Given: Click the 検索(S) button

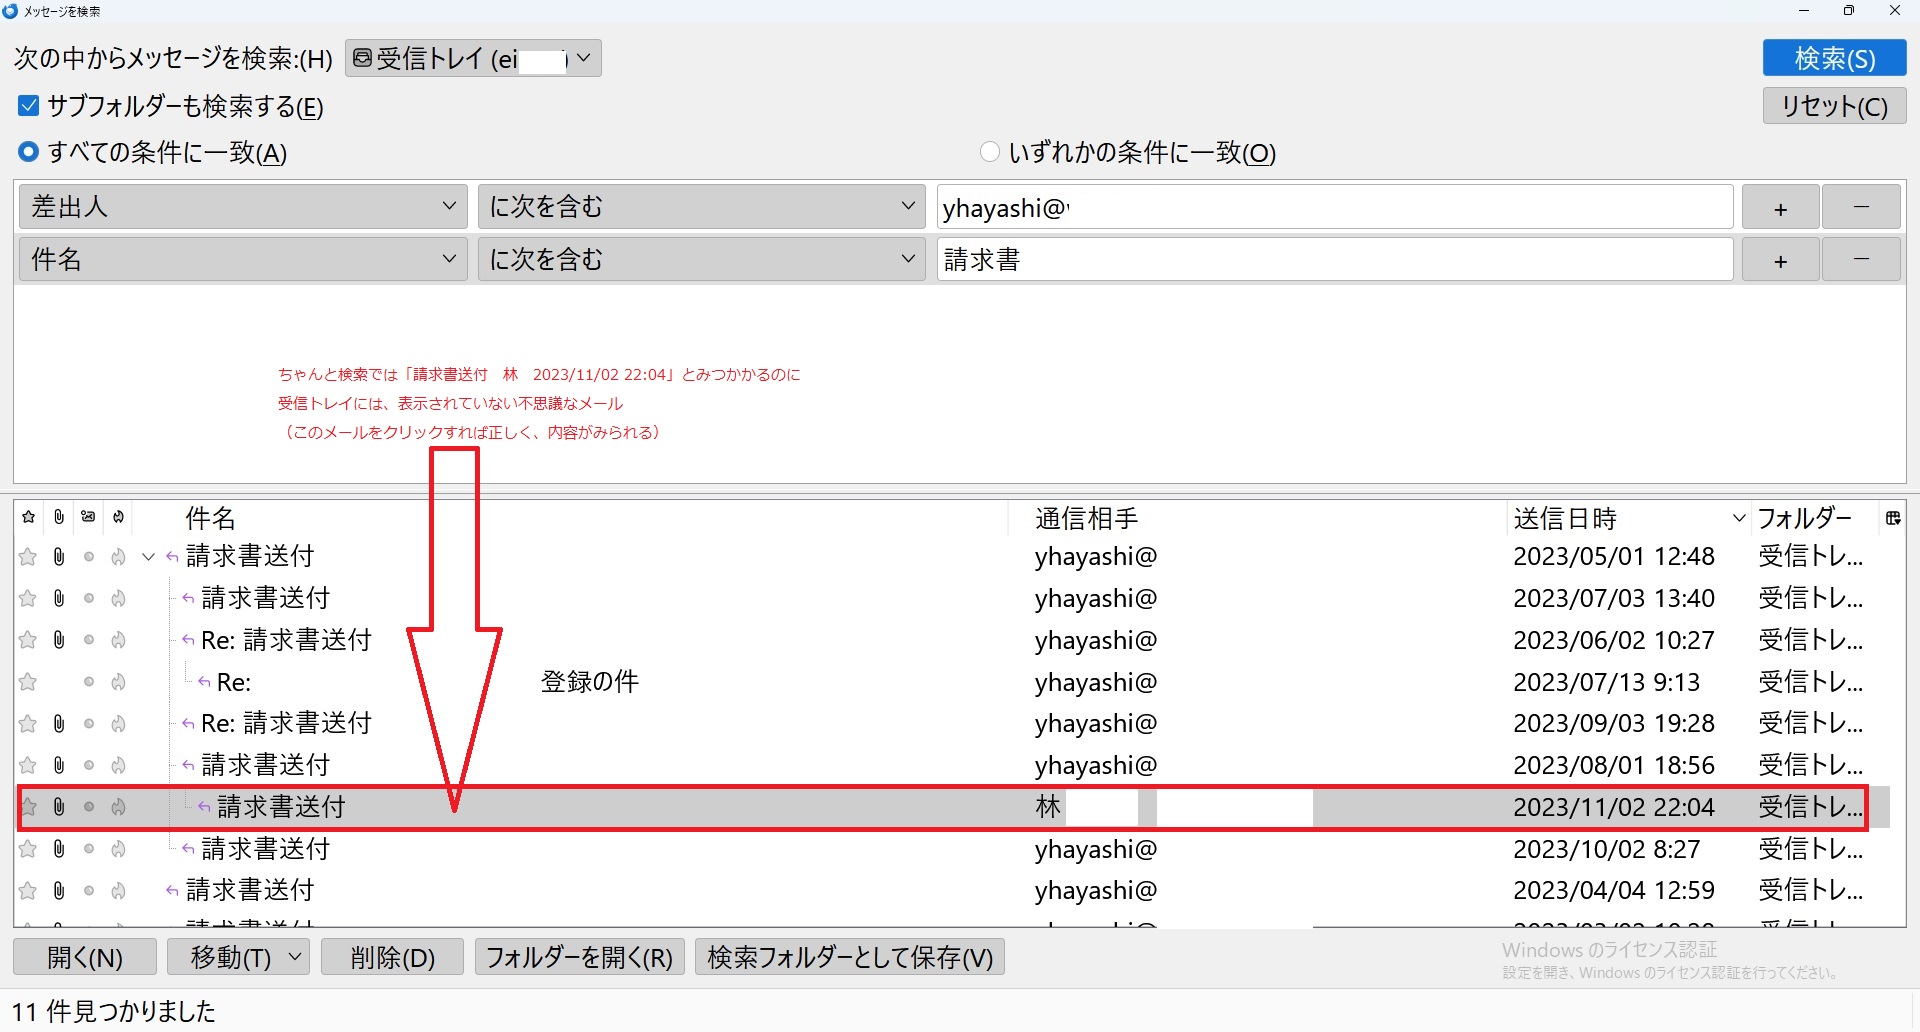Looking at the screenshot, I should 1834,59.
